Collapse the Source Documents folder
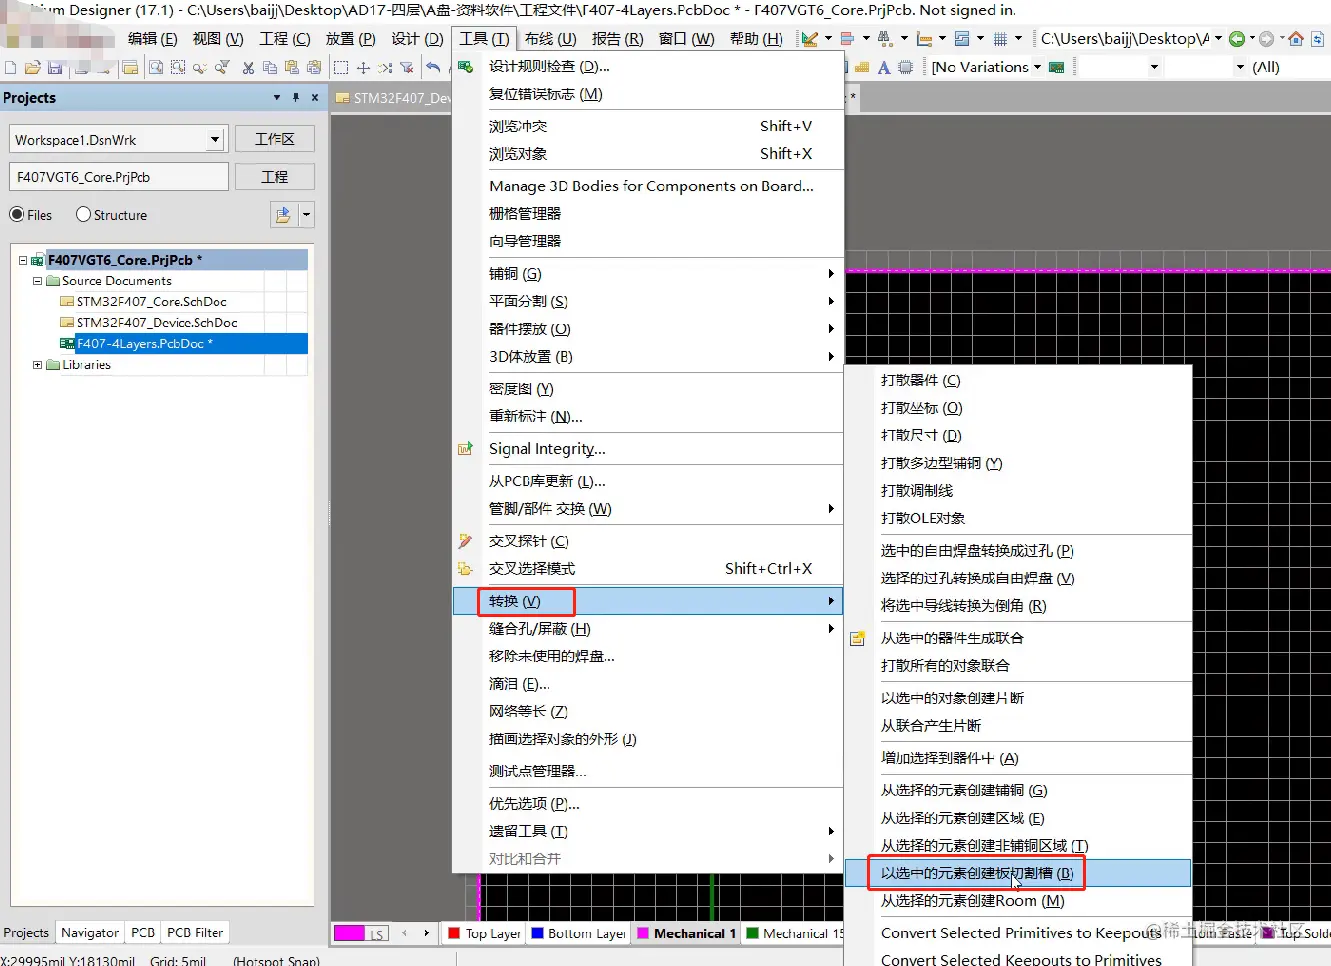The width and height of the screenshot is (1331, 966). [x=38, y=281]
